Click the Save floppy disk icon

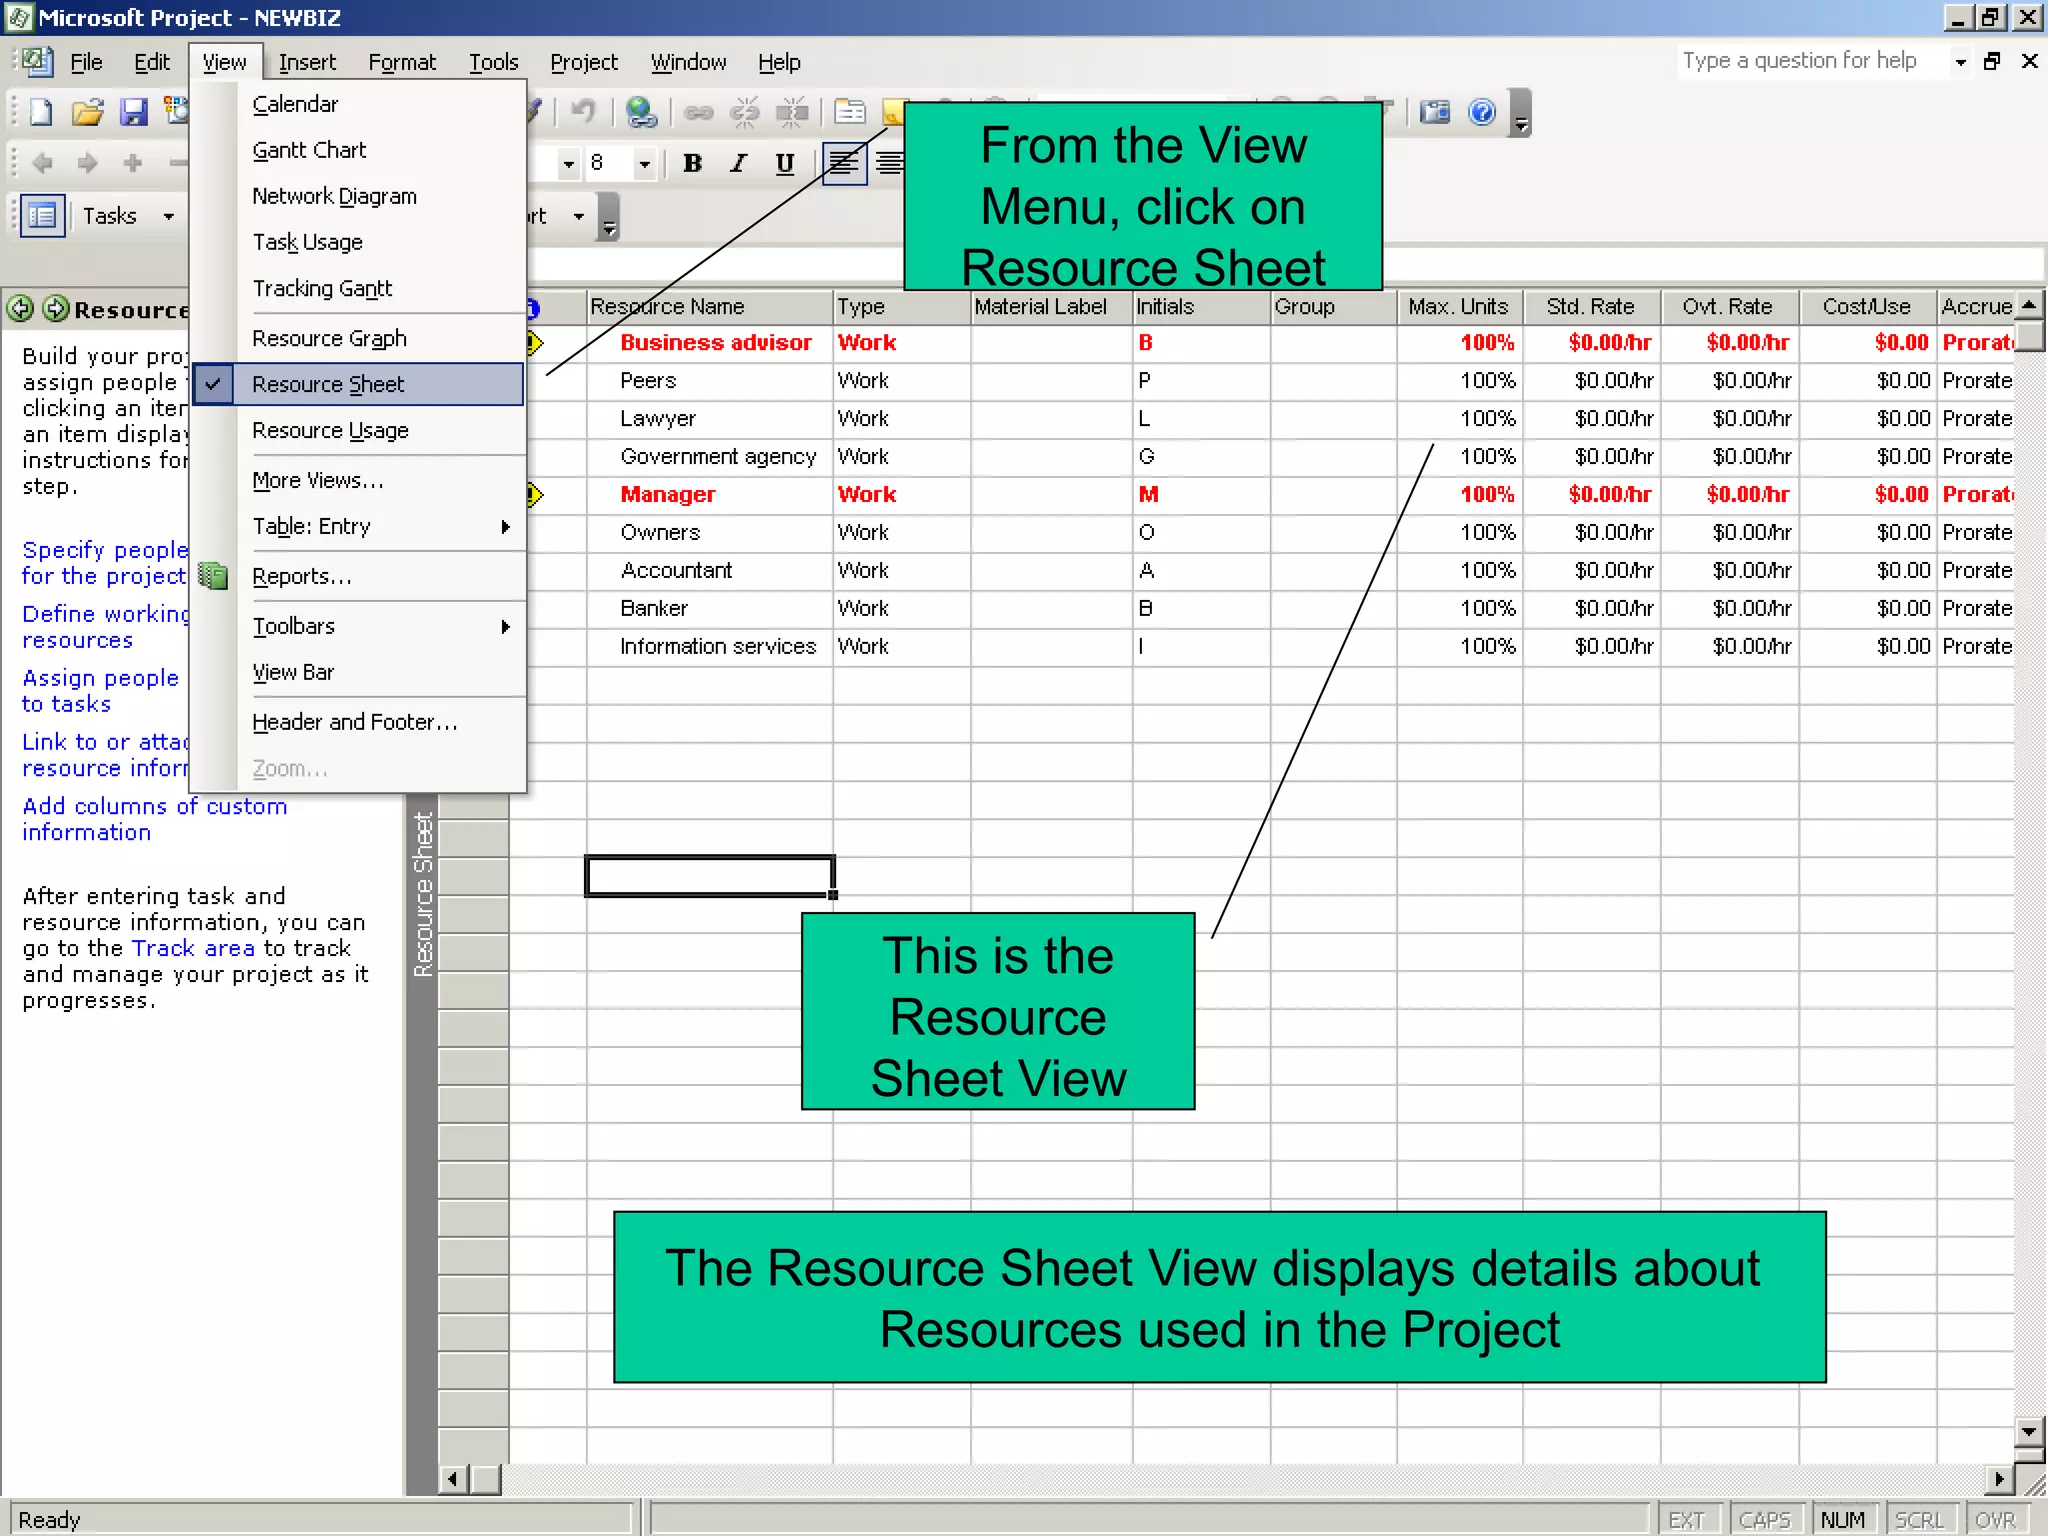pyautogui.click(x=133, y=112)
